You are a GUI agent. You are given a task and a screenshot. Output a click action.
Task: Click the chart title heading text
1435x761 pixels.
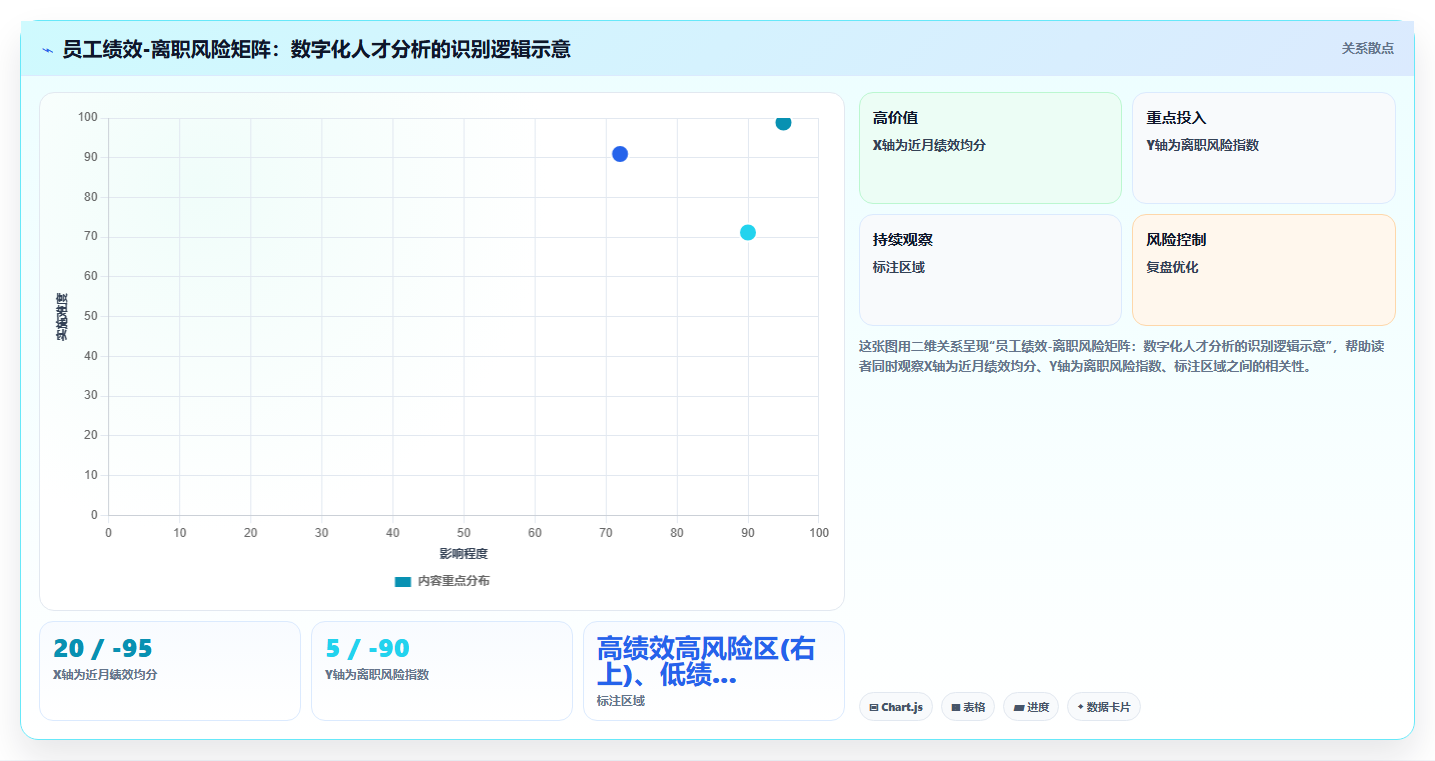click(x=316, y=49)
